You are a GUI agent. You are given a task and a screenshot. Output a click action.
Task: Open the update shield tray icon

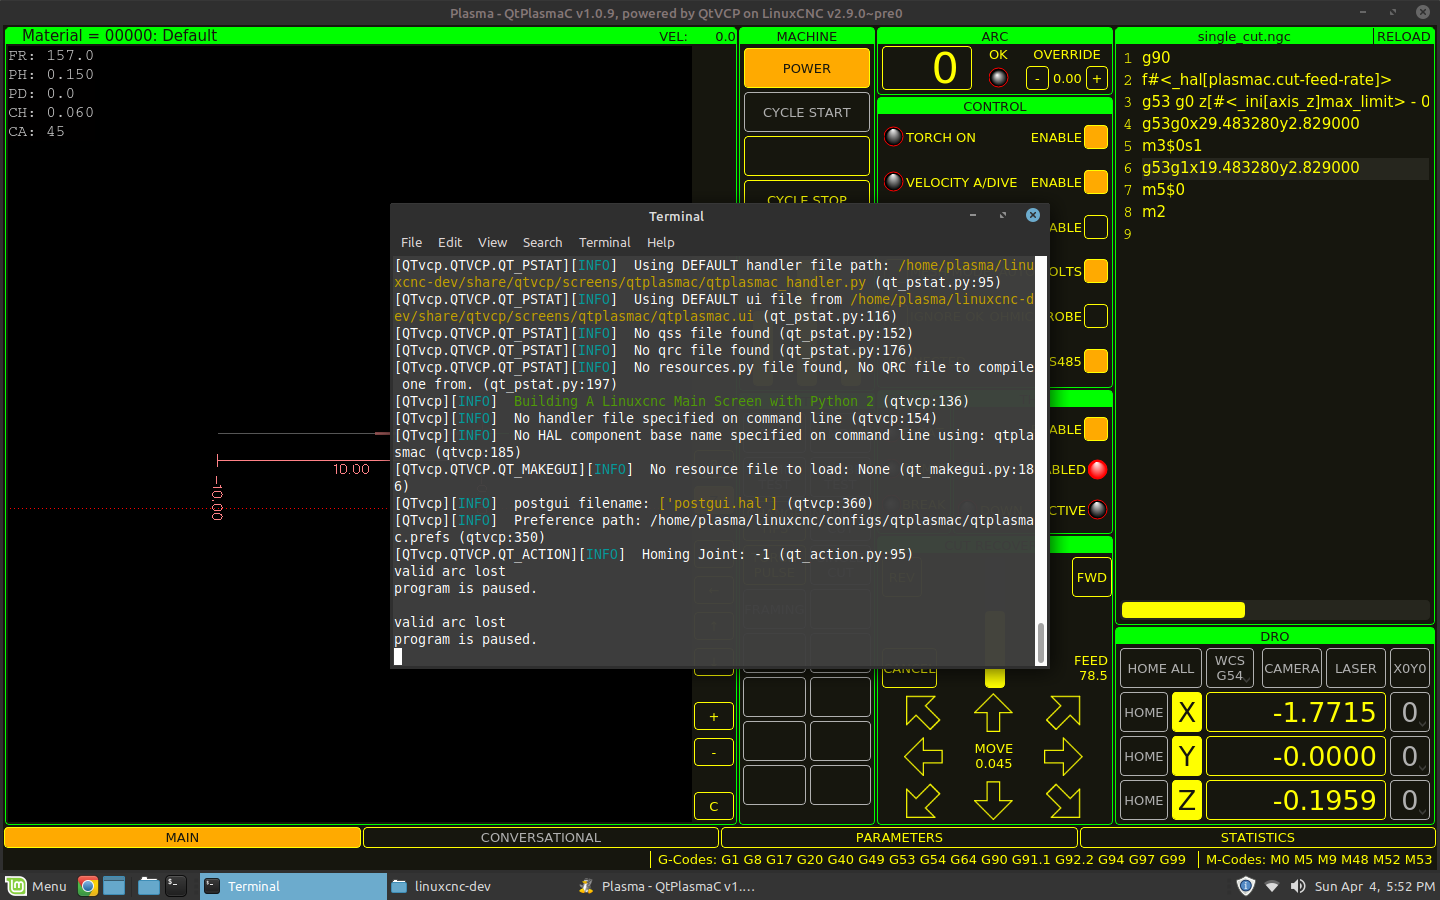click(x=1245, y=886)
